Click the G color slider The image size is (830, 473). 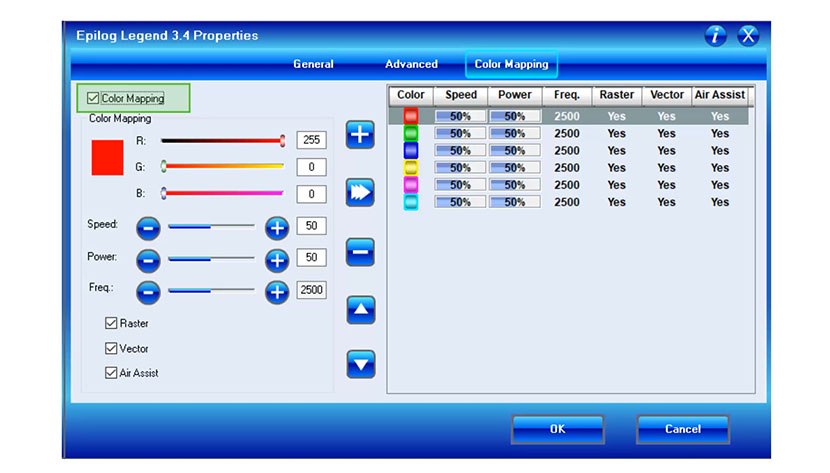tap(223, 167)
